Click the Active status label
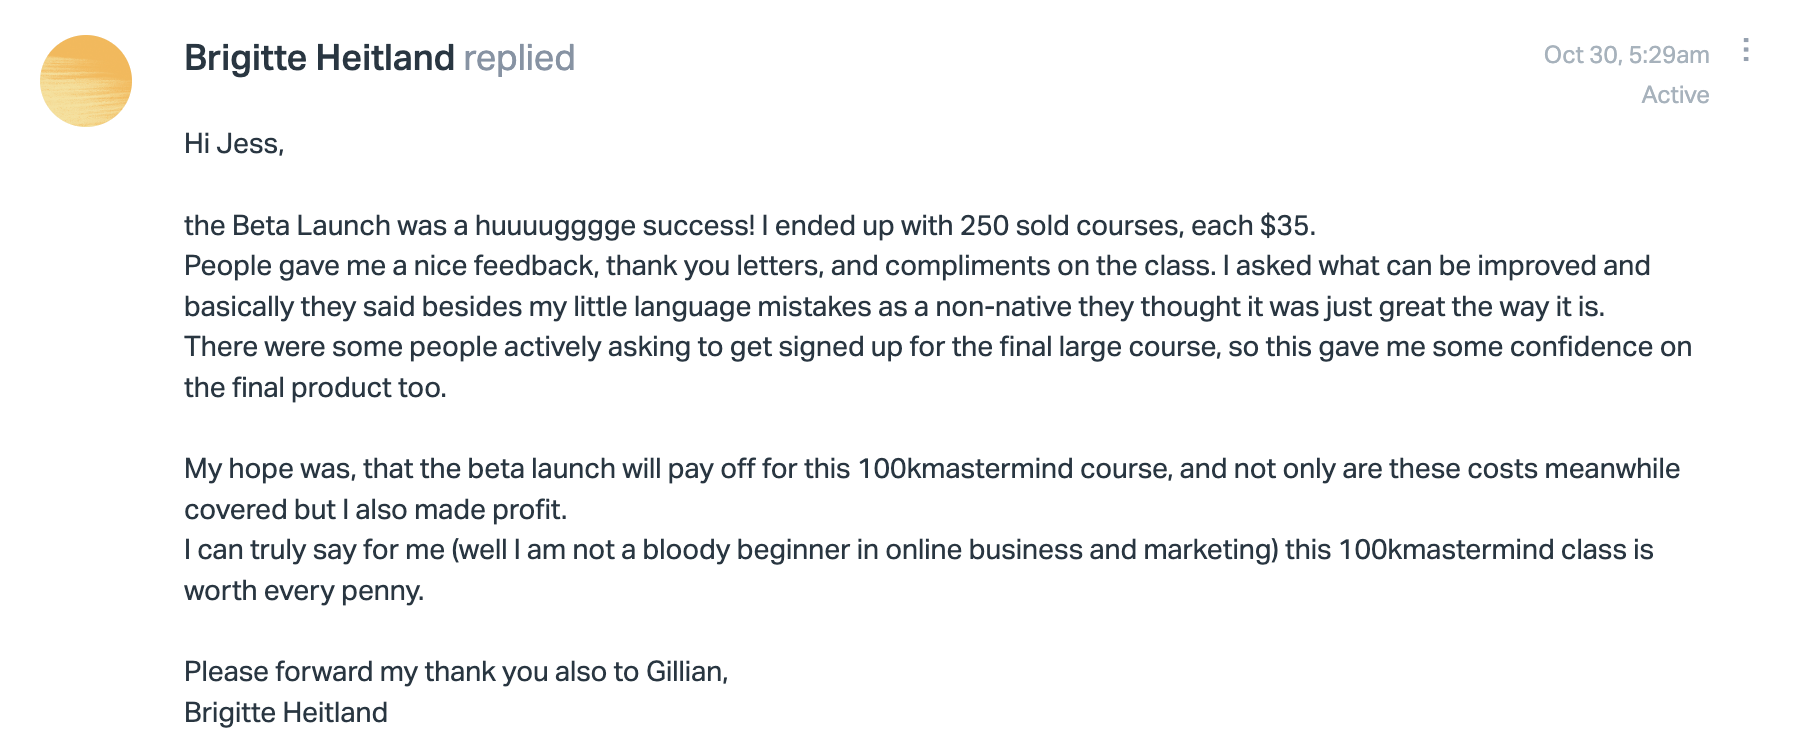This screenshot has width=1794, height=756. pos(1675,95)
